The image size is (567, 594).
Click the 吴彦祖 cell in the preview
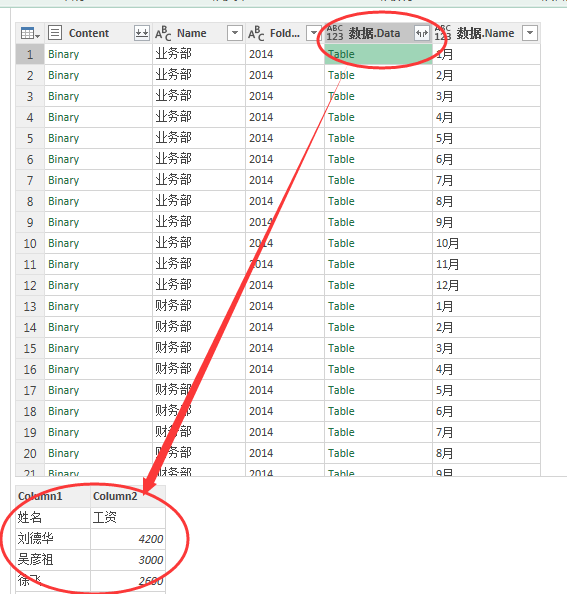53,560
